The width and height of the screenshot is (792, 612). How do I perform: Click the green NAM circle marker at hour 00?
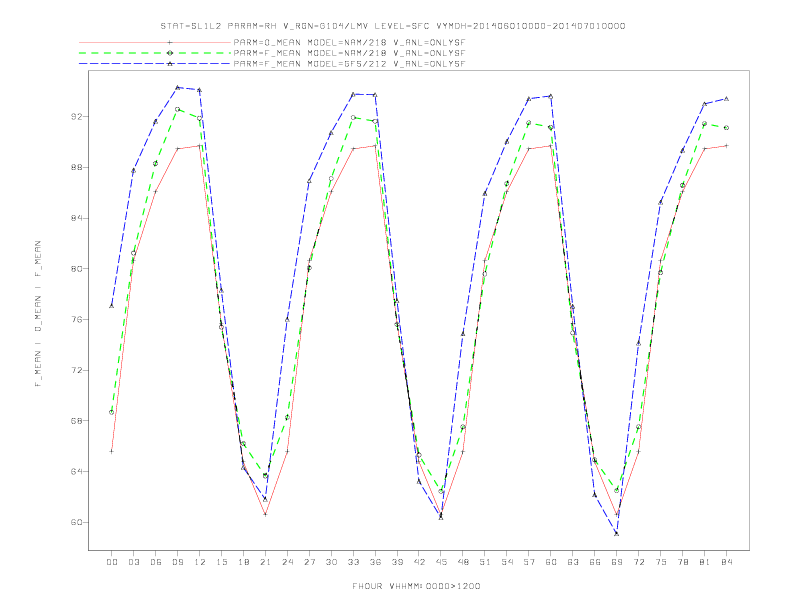point(112,412)
